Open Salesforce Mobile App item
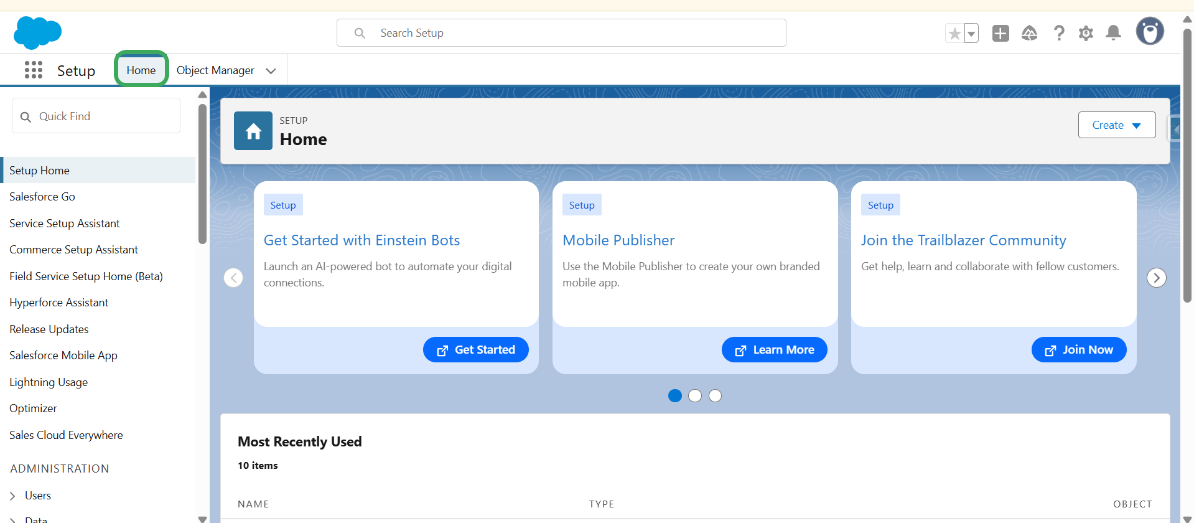The width and height of the screenshot is (1194, 523). [x=63, y=356]
